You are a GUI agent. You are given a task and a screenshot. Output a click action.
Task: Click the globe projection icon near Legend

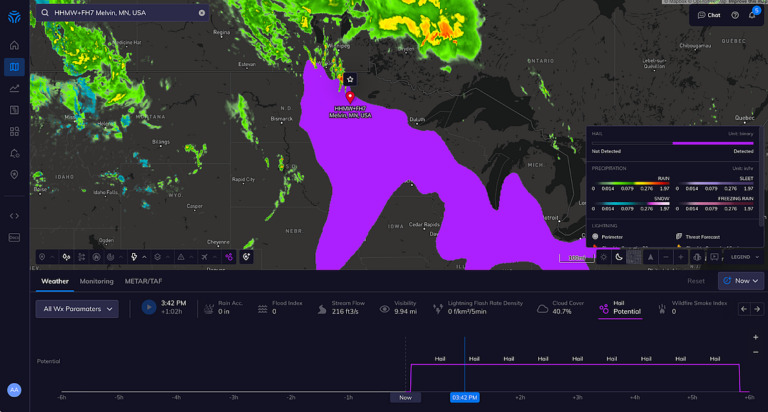point(697,257)
